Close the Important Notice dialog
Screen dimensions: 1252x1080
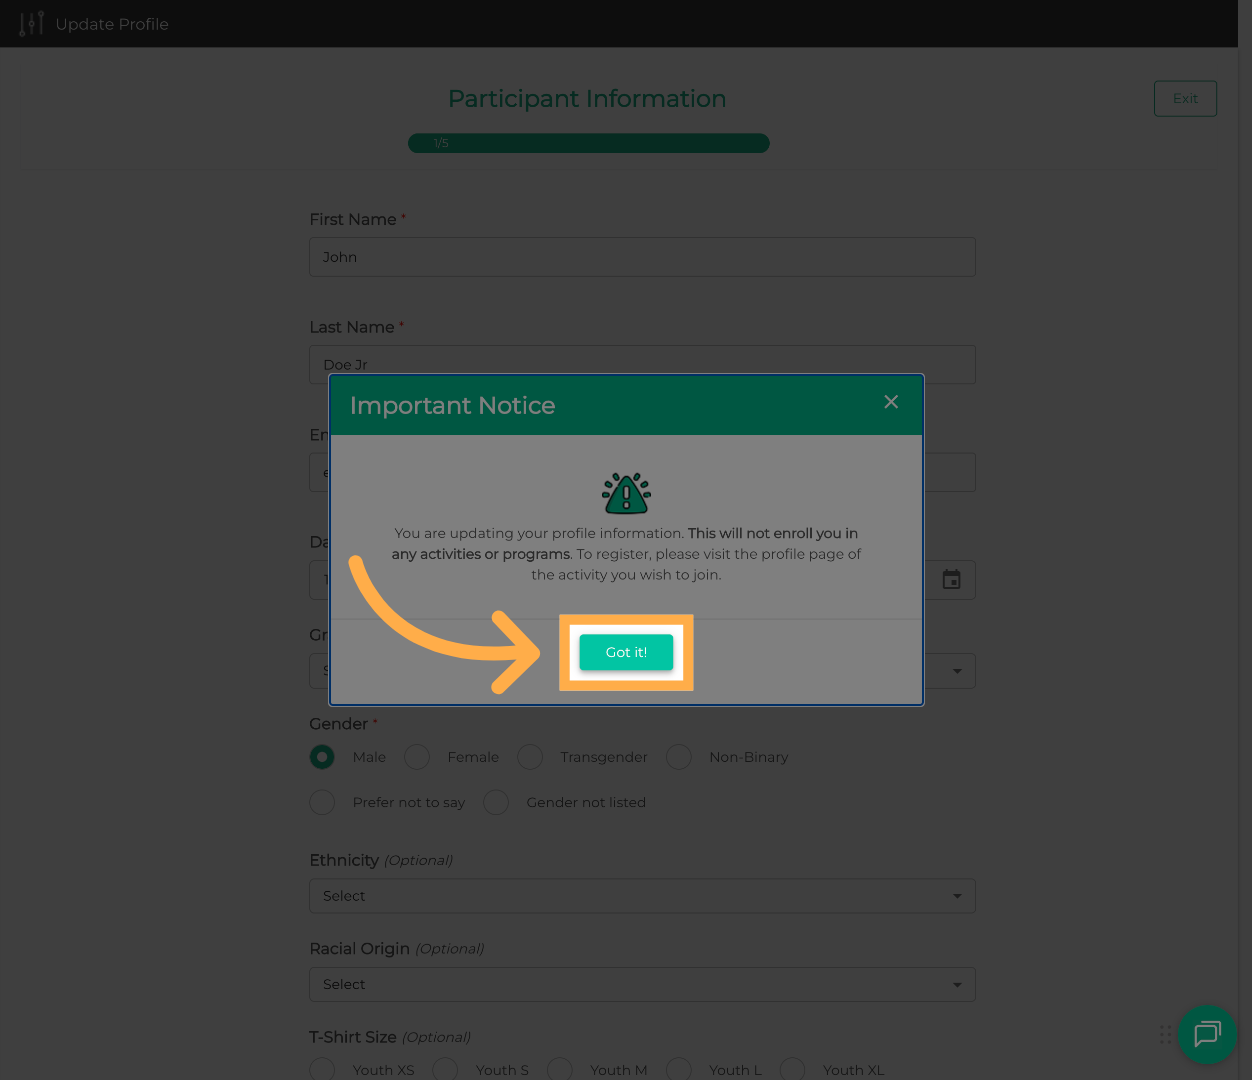coord(891,402)
